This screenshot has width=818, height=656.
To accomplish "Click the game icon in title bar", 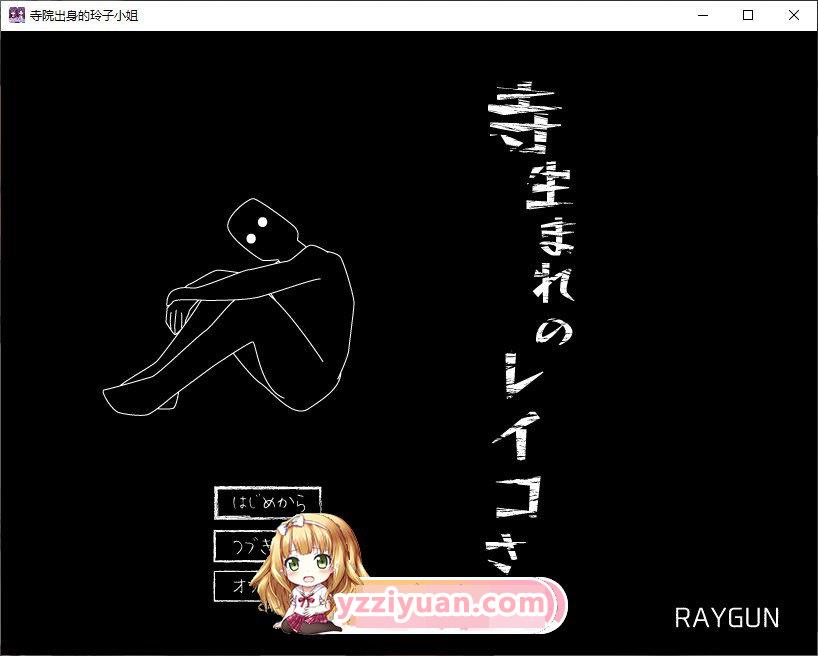I will tap(17, 15).
